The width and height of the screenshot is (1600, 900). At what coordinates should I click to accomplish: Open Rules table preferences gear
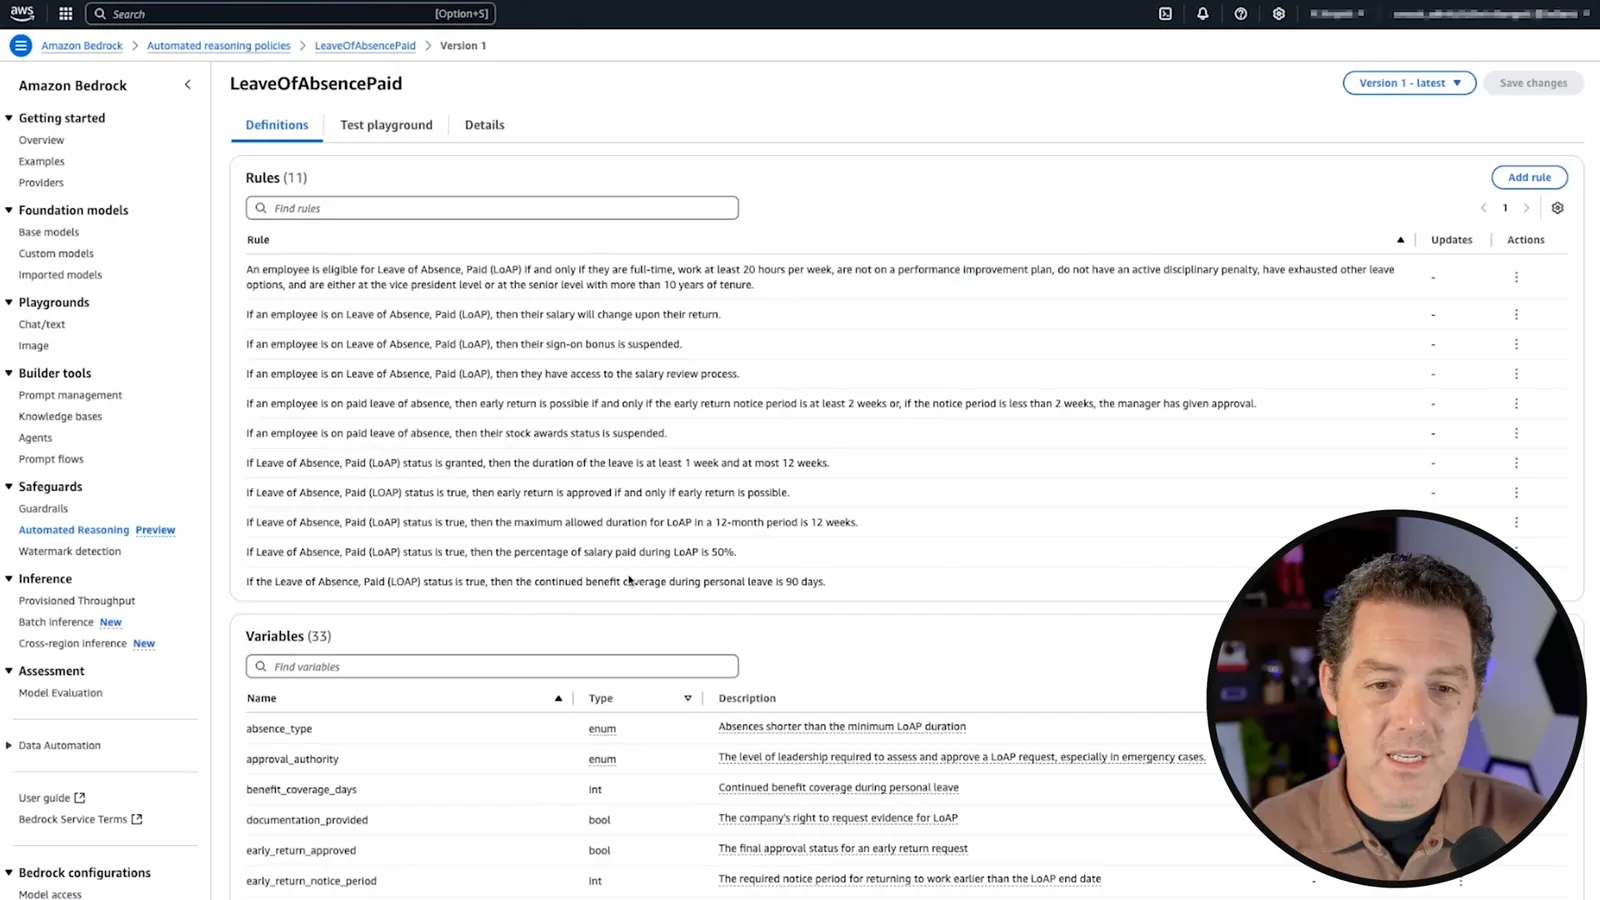coord(1557,208)
